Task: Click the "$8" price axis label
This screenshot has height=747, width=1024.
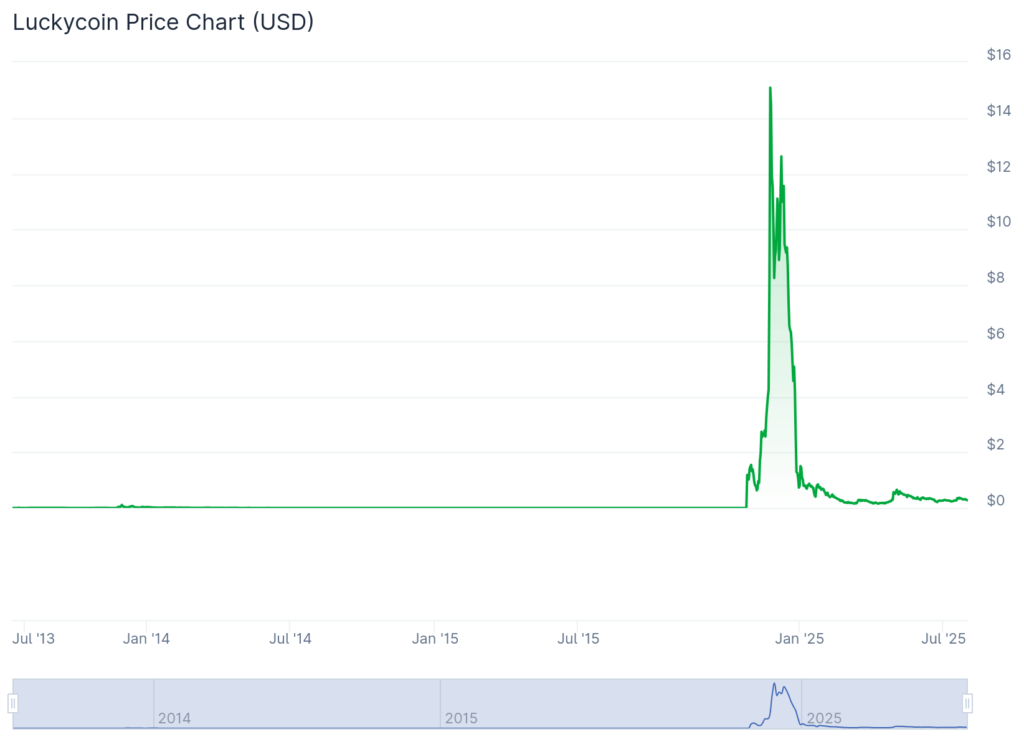Action: tap(994, 277)
